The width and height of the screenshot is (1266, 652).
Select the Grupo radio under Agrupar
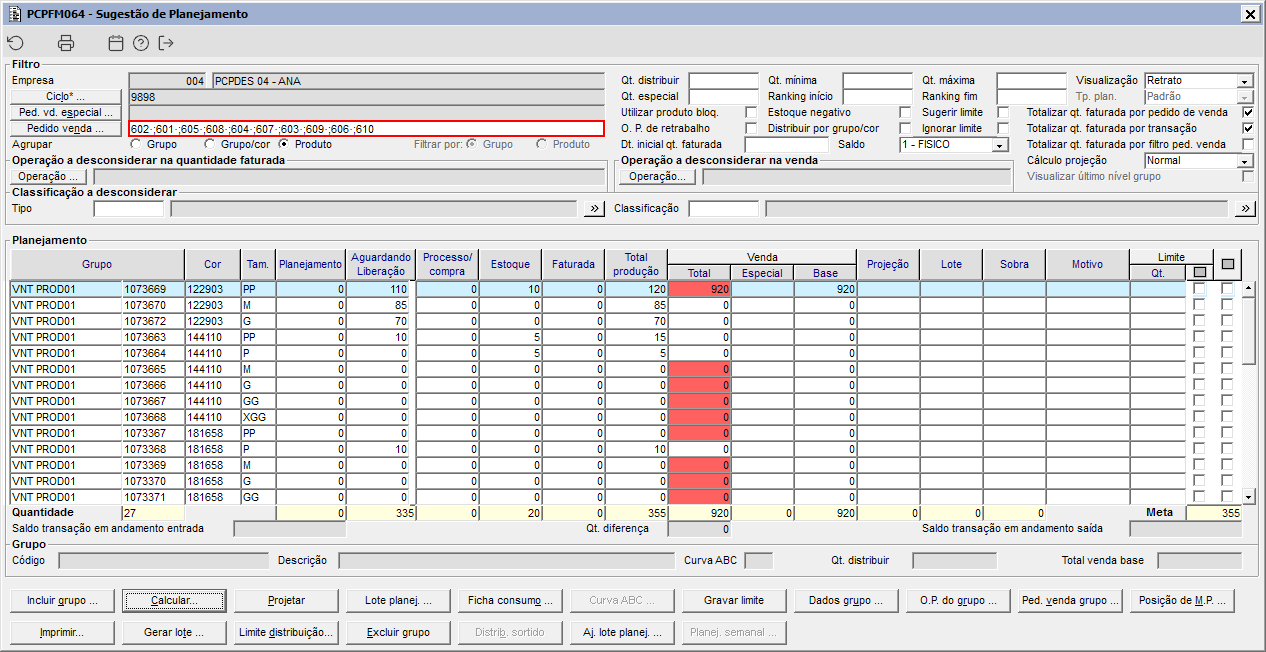coord(136,145)
